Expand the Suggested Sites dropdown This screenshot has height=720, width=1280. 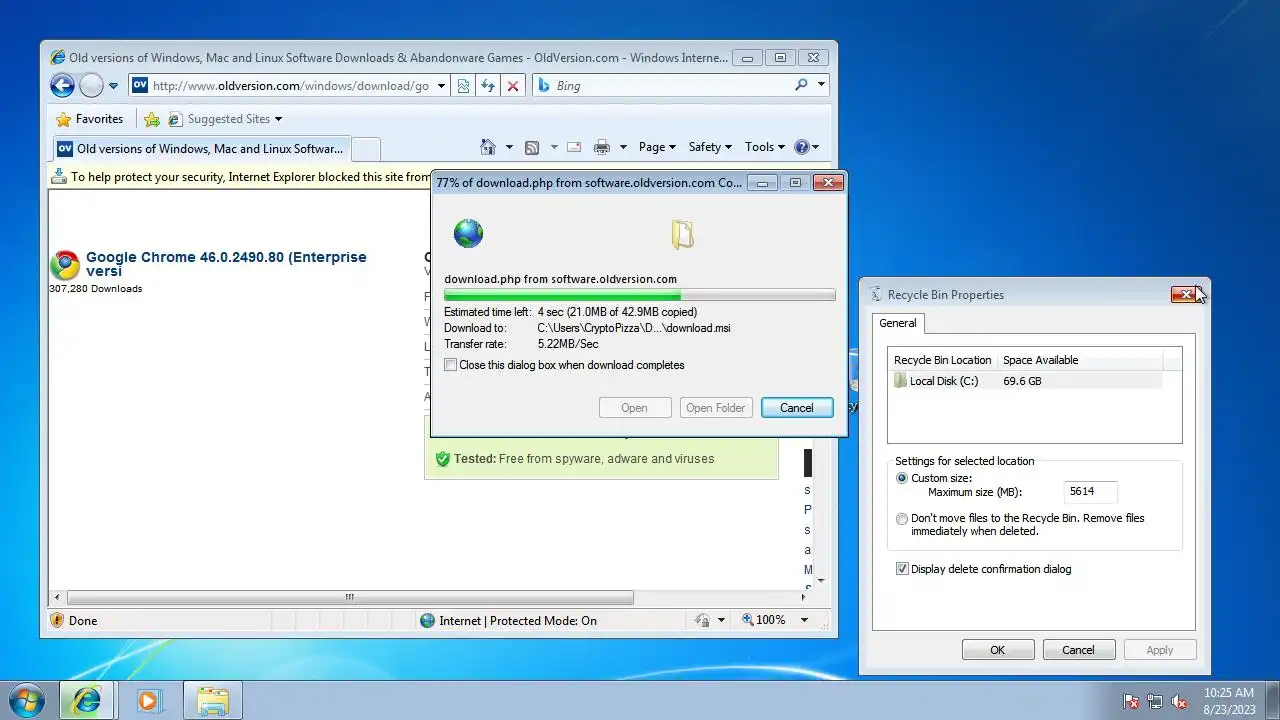click(278, 119)
